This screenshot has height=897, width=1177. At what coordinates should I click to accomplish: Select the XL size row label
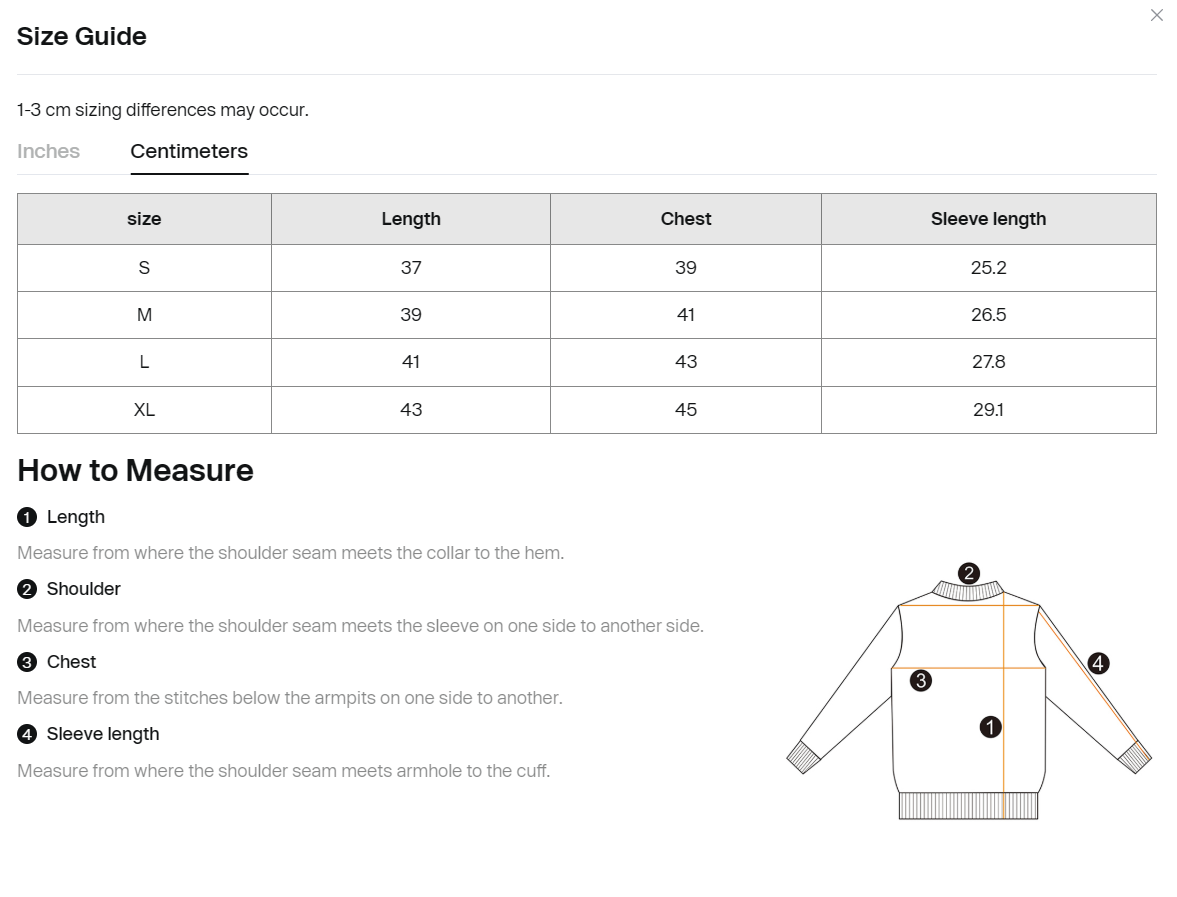pyautogui.click(x=144, y=410)
